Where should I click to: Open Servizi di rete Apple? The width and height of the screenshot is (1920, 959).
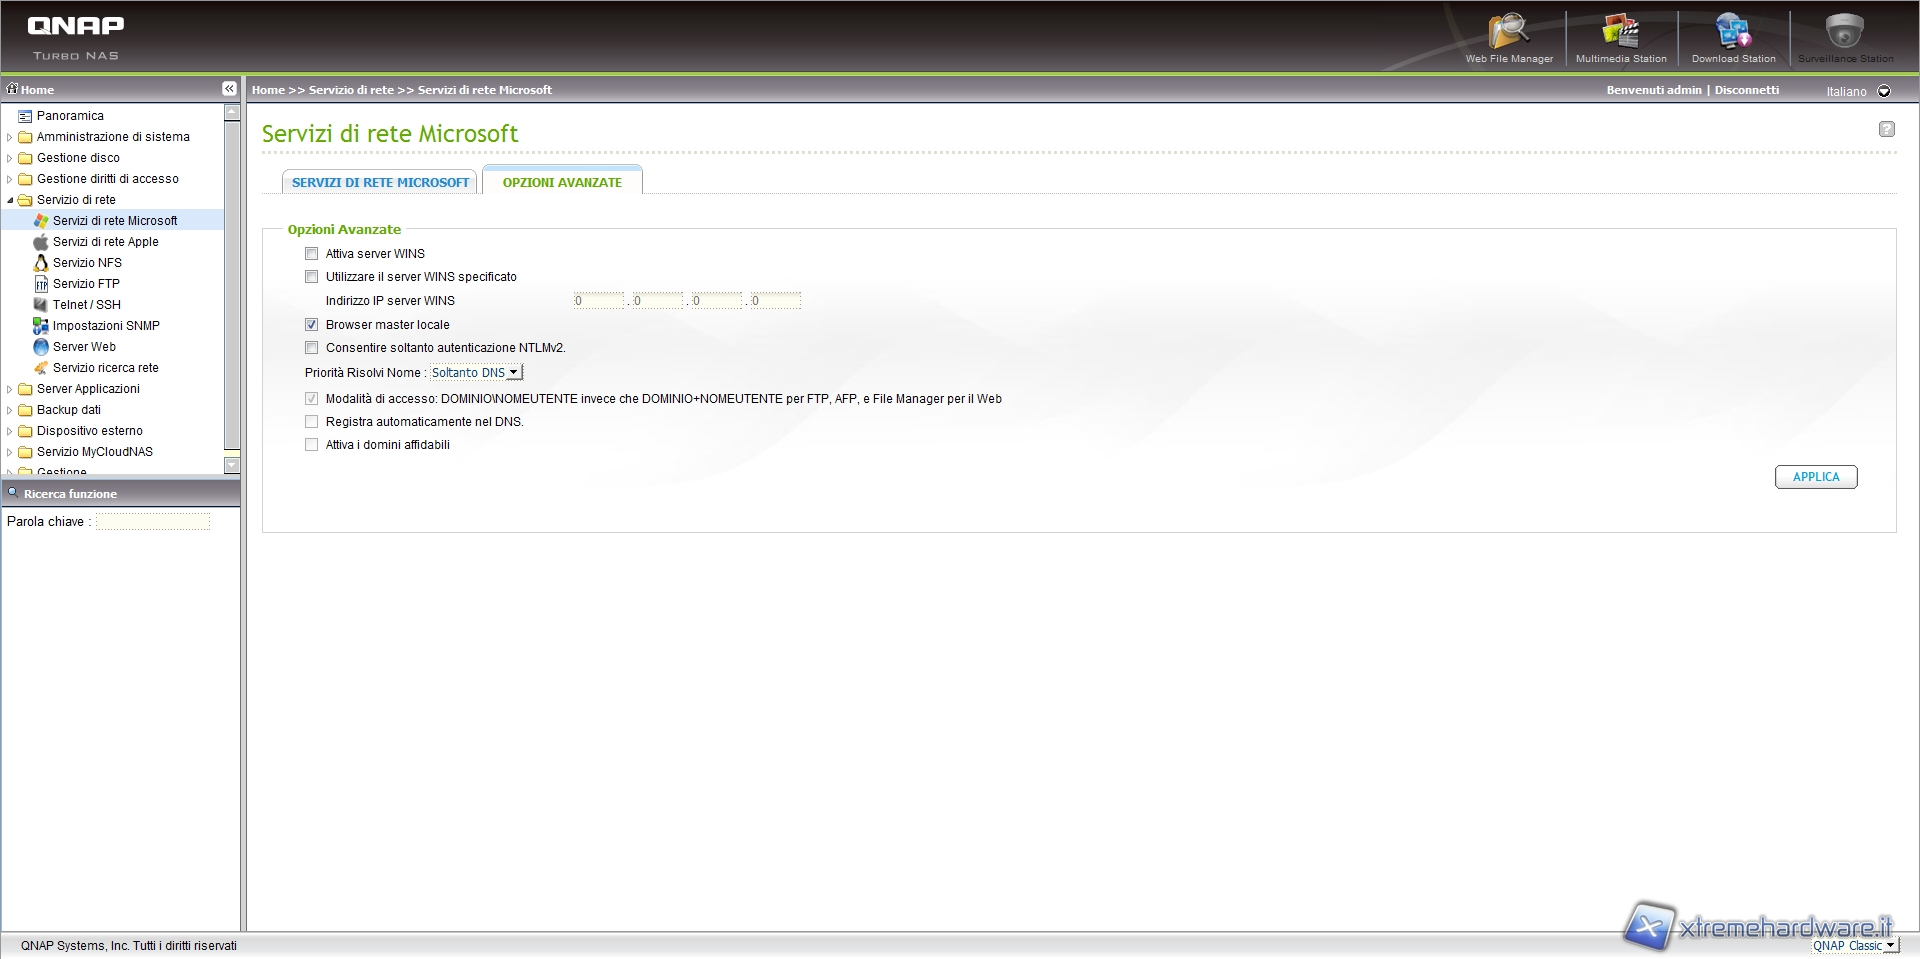click(105, 242)
